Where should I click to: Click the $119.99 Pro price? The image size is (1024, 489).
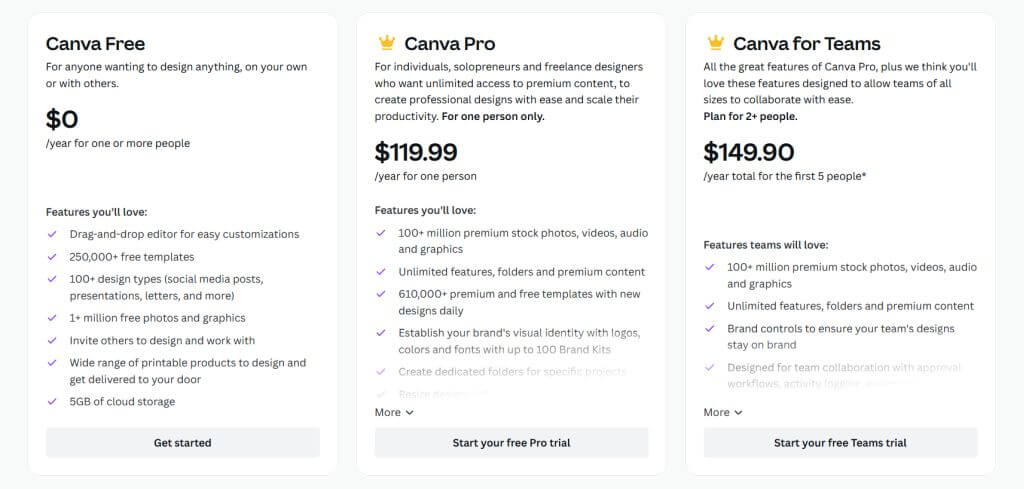tap(416, 152)
